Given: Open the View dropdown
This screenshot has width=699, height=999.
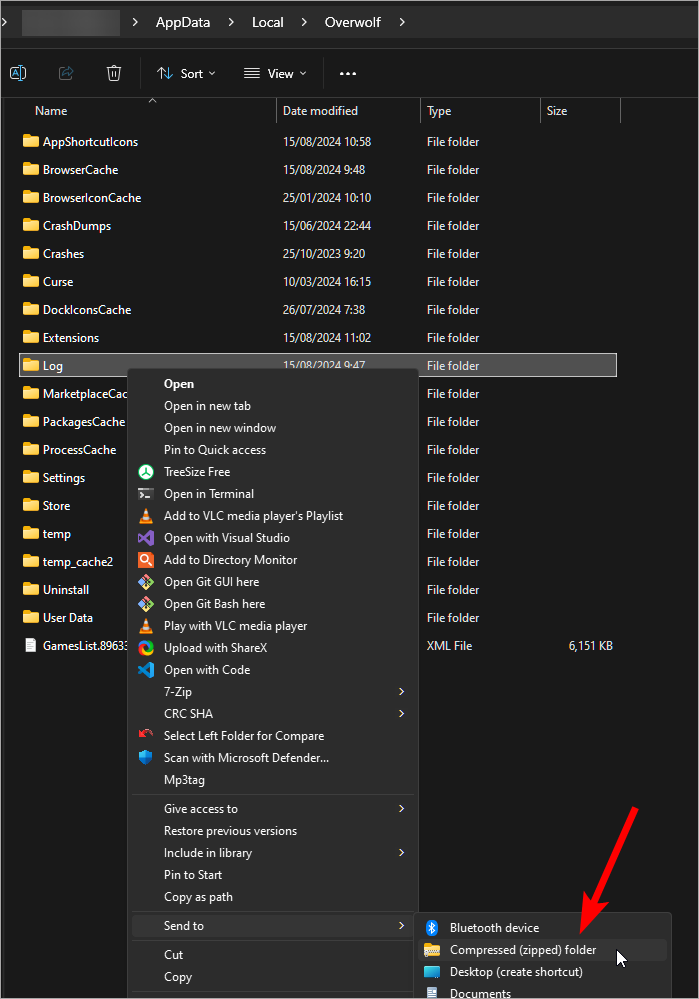Looking at the screenshot, I should pos(275,73).
